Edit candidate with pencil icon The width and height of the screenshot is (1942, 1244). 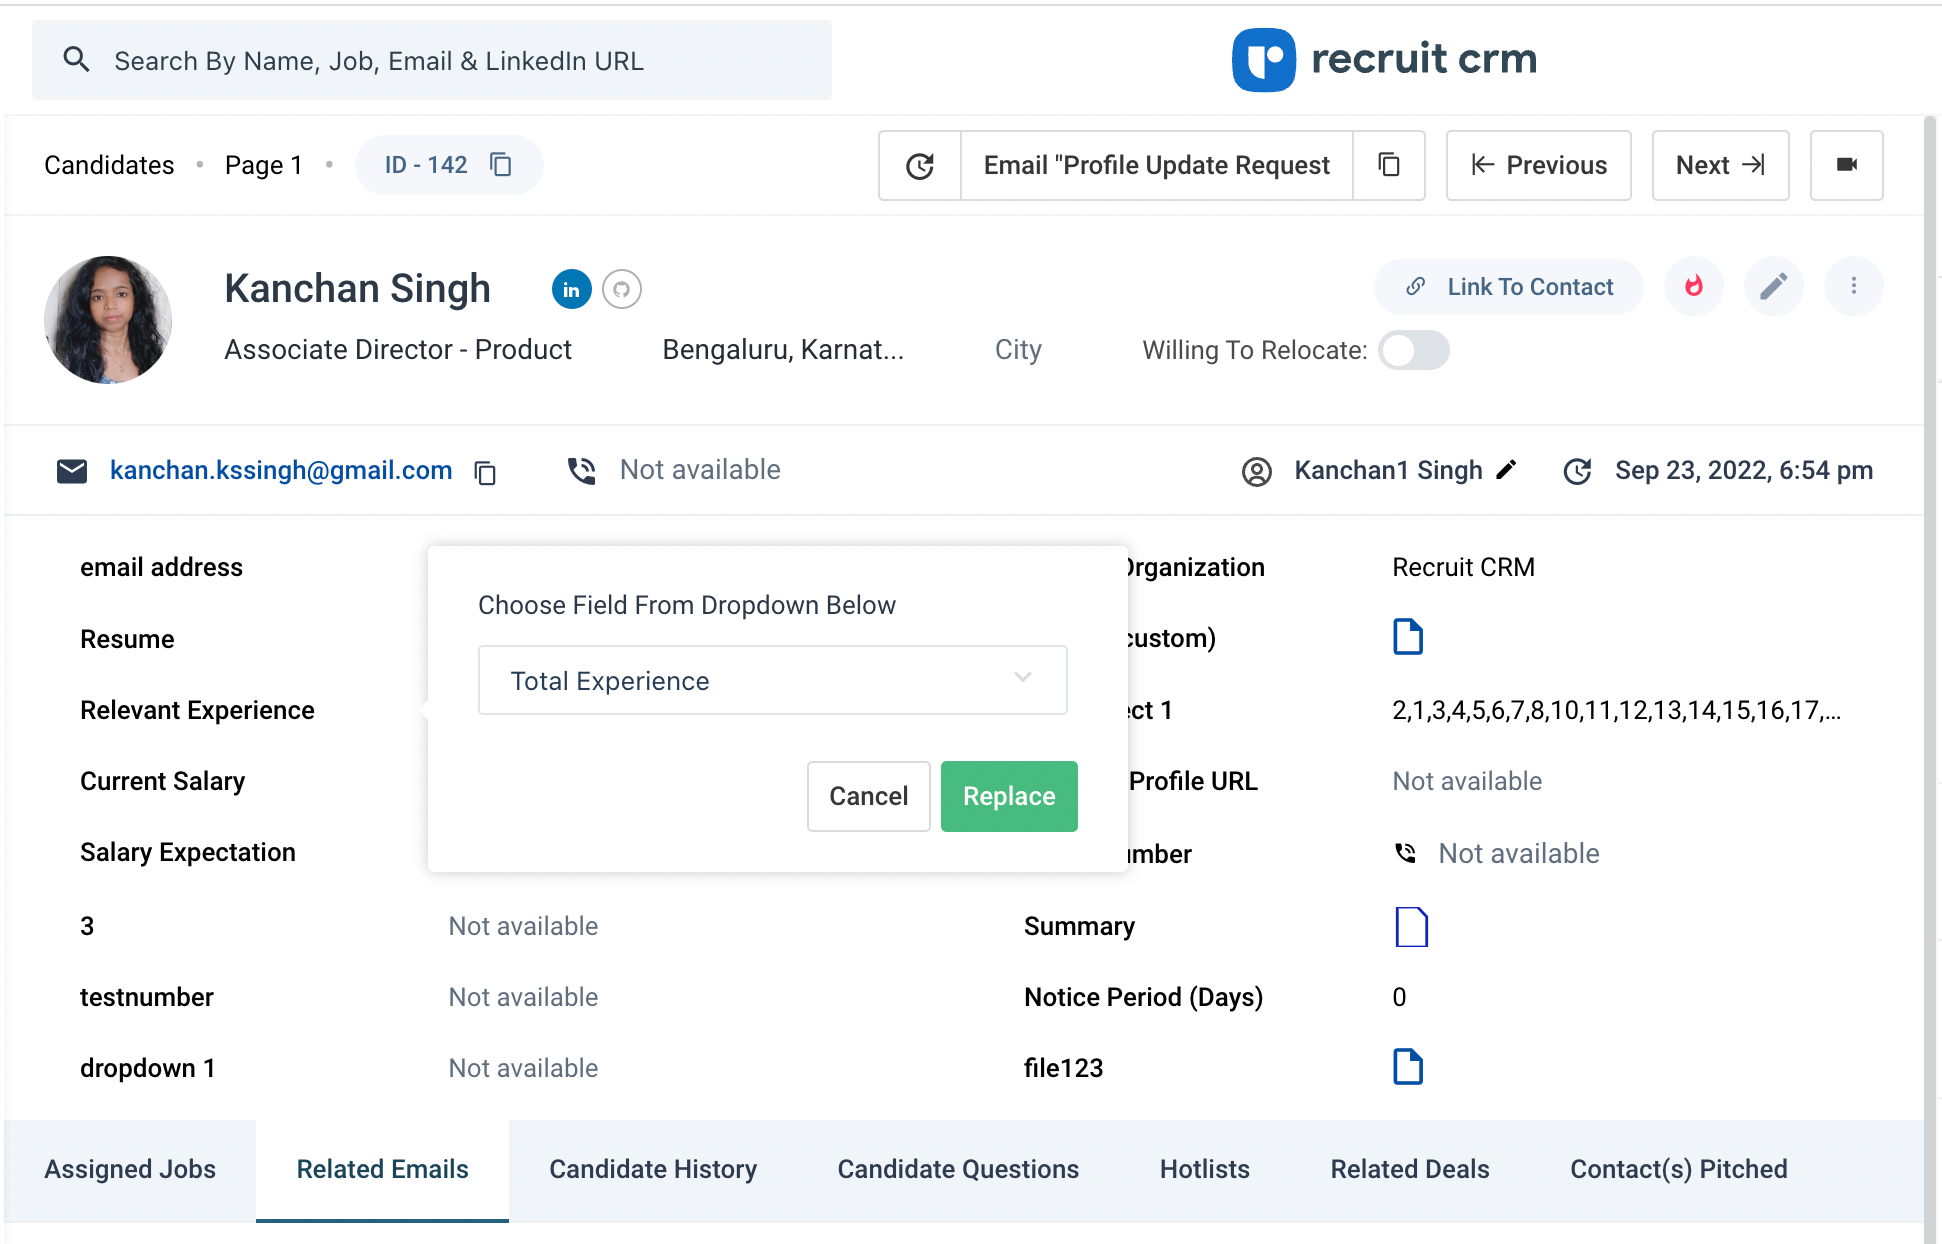[x=1774, y=287]
